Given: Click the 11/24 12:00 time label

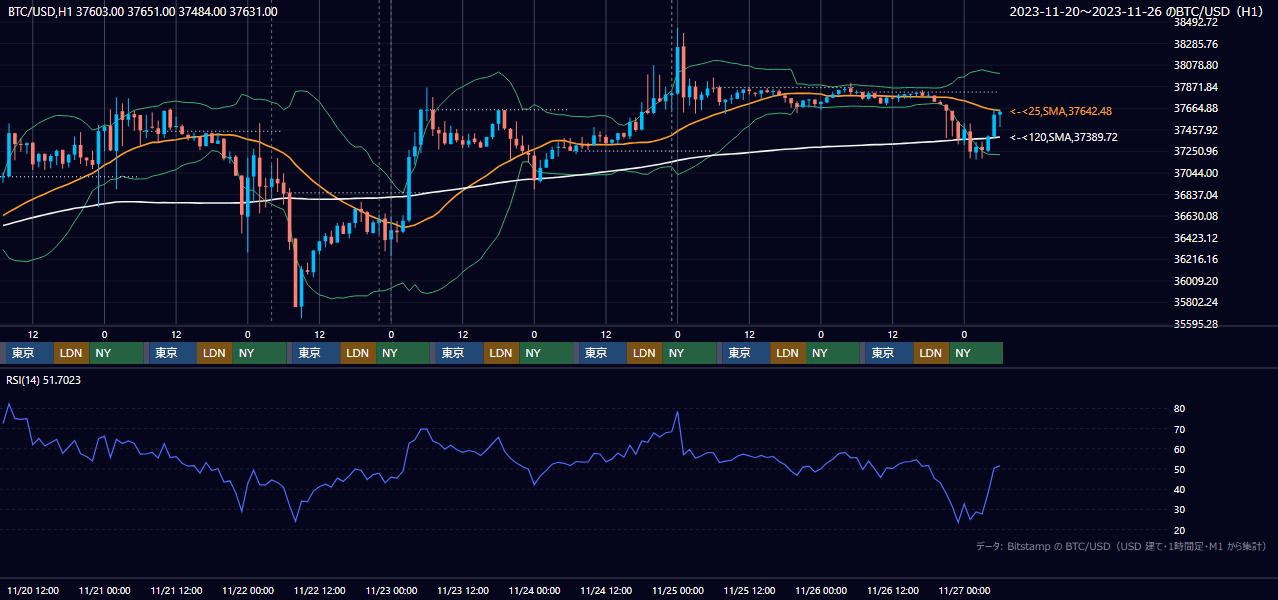Looking at the screenshot, I should point(606,590).
